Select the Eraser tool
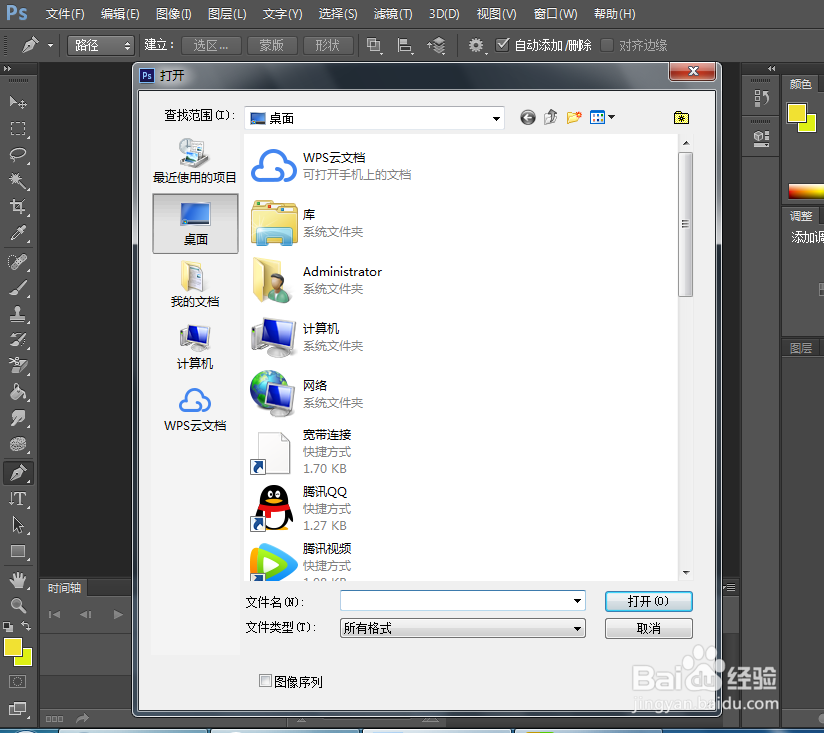The width and height of the screenshot is (824, 733). [x=18, y=366]
